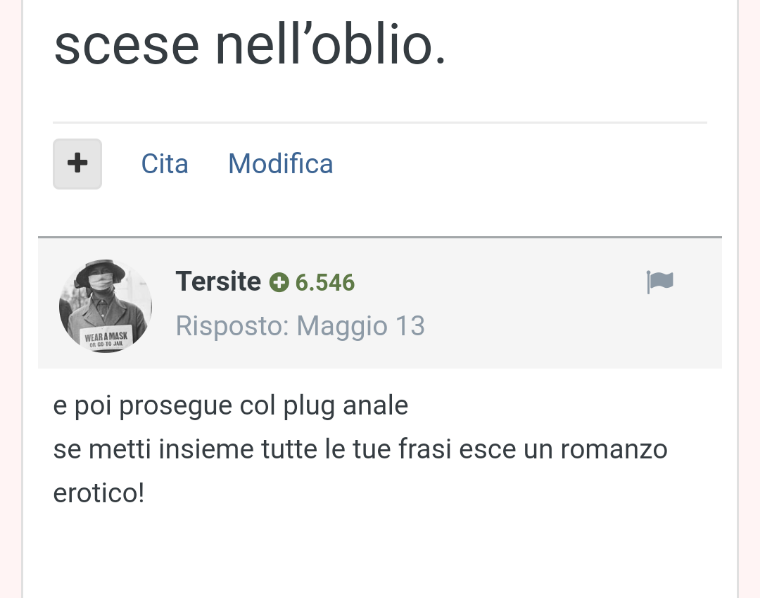Click the word 'Risposto:' in the post header
The height and width of the screenshot is (598, 760).
tap(232, 326)
